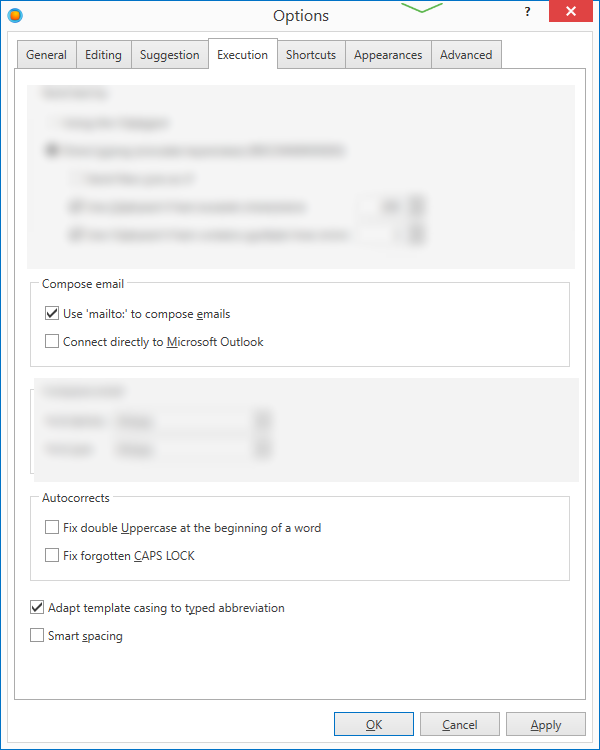The width and height of the screenshot is (600, 750).
Task: Switch to the Appearances tab
Action: [388, 55]
